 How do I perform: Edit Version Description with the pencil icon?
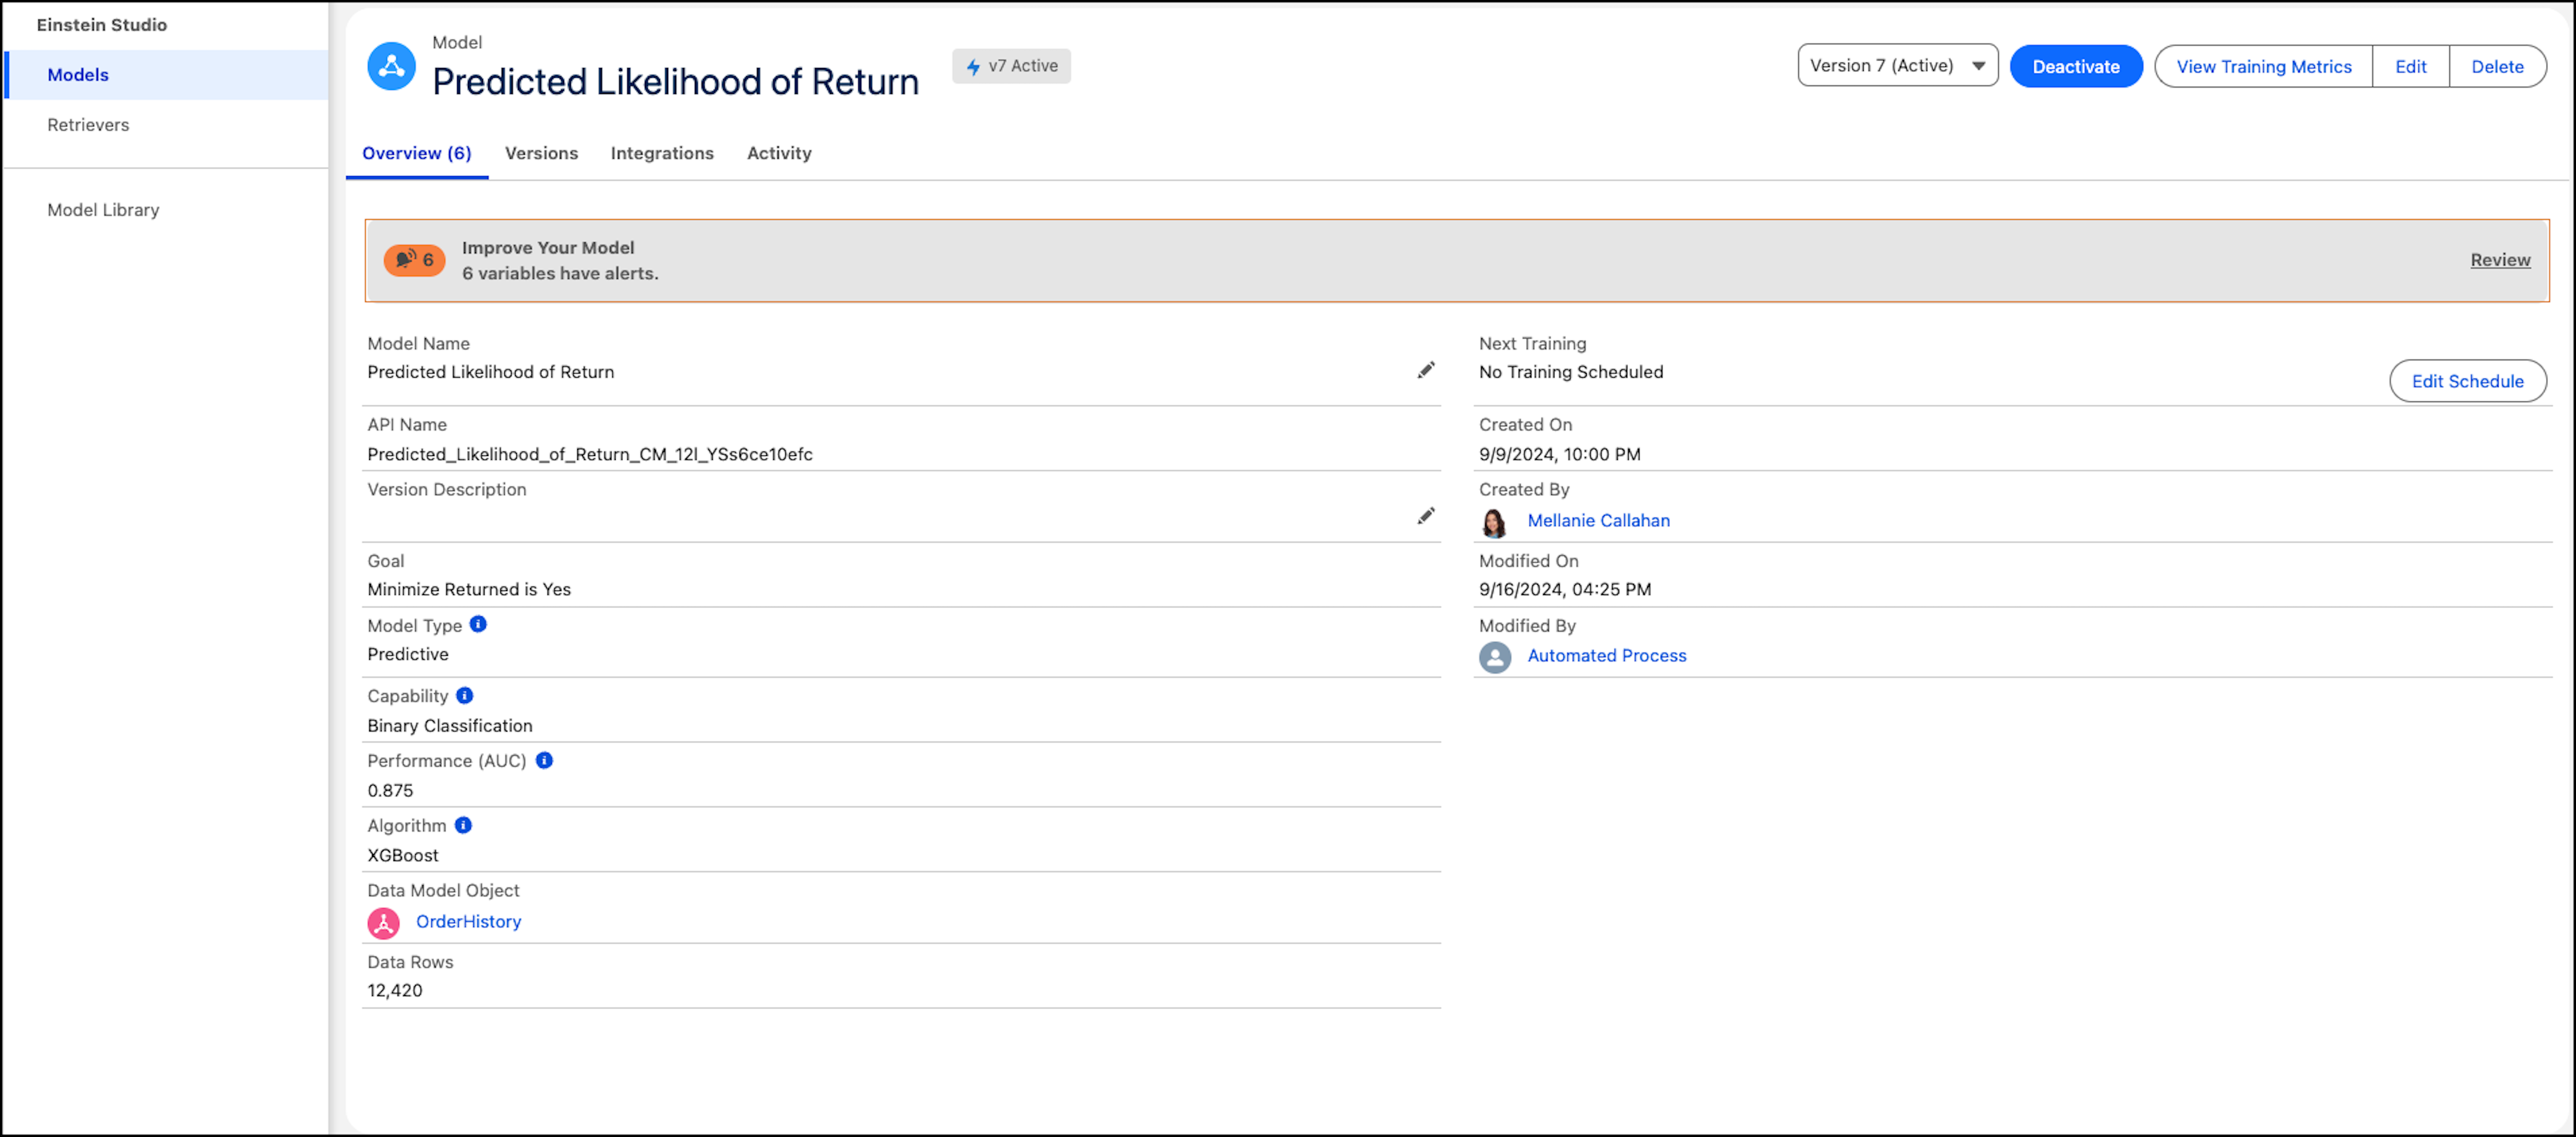[x=1426, y=516]
